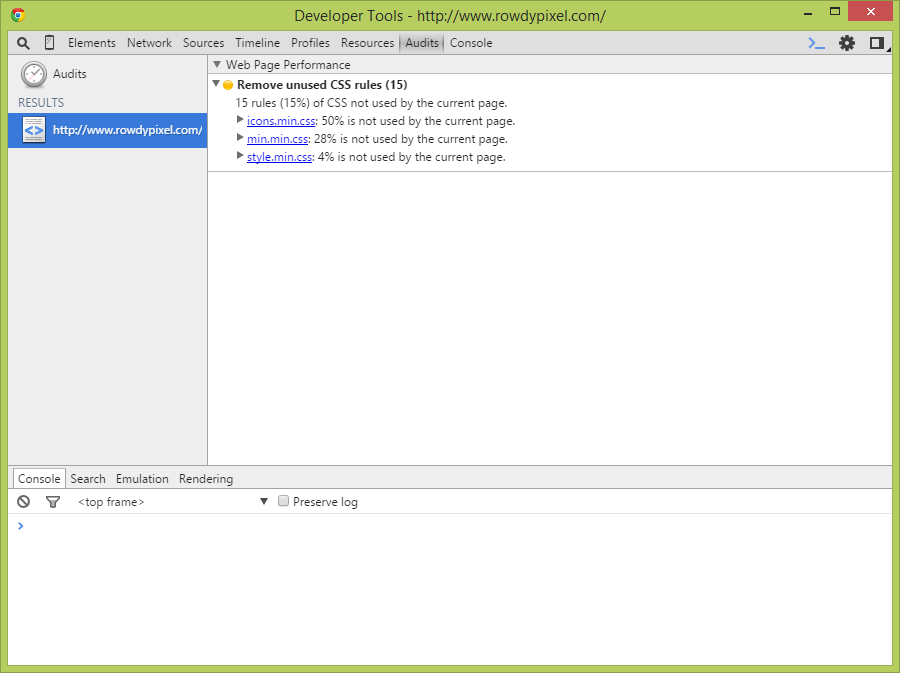Click the rowdypixel.com result page icon

click(34, 130)
